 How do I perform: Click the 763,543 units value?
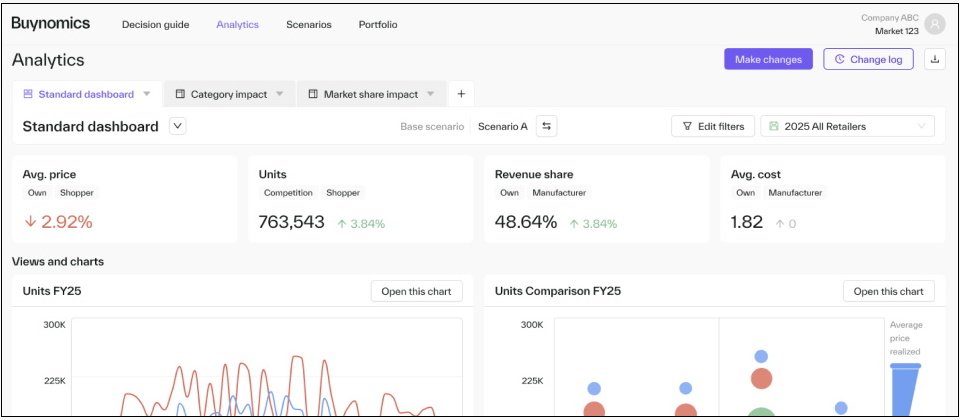coord(291,222)
